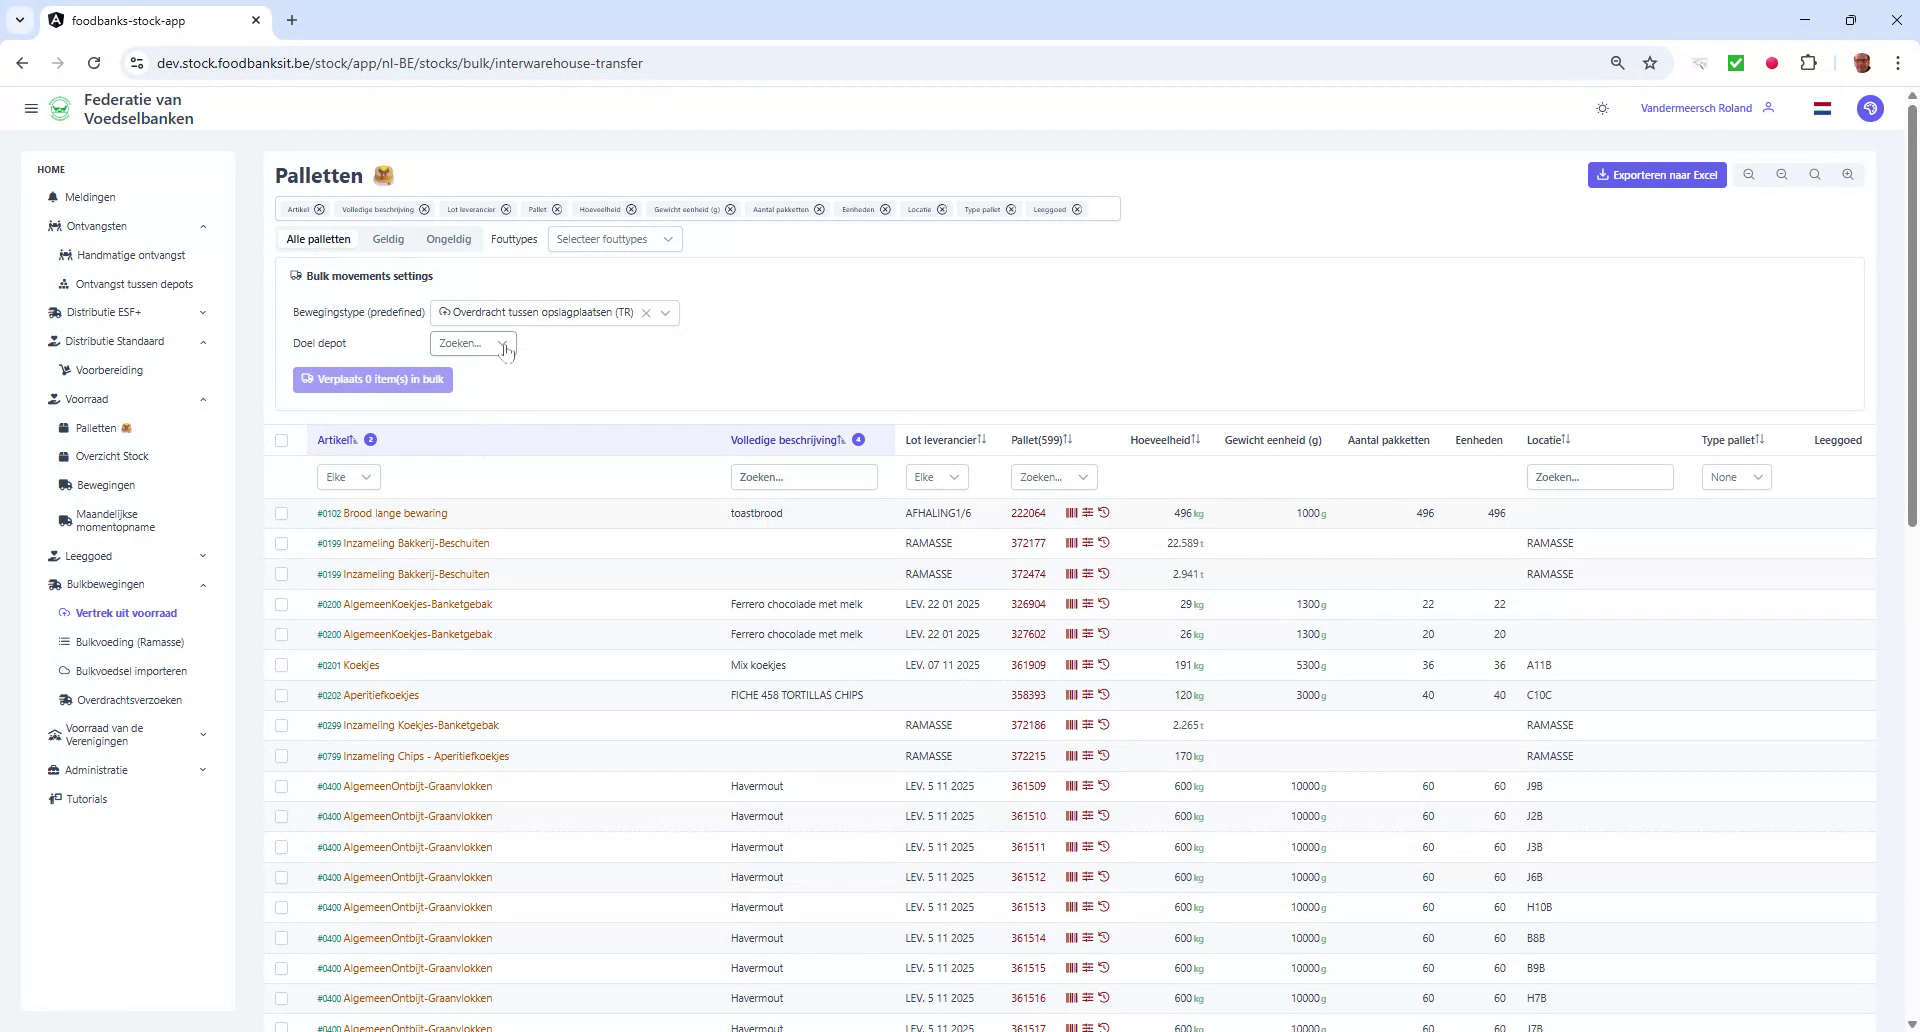The height and width of the screenshot is (1032, 1920).
Task: Toggle the light/dark theme sun icon
Action: click(x=1603, y=108)
